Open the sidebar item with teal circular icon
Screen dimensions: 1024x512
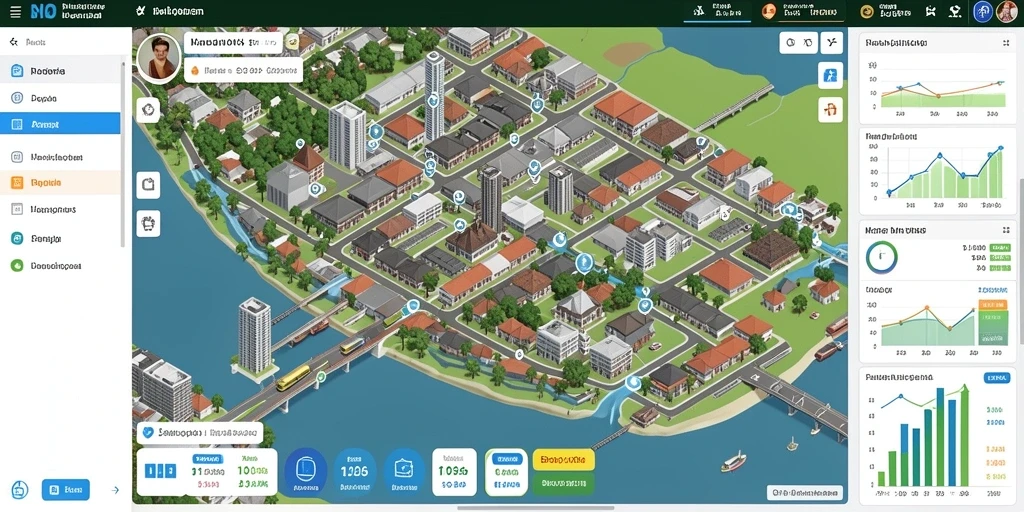coord(60,238)
